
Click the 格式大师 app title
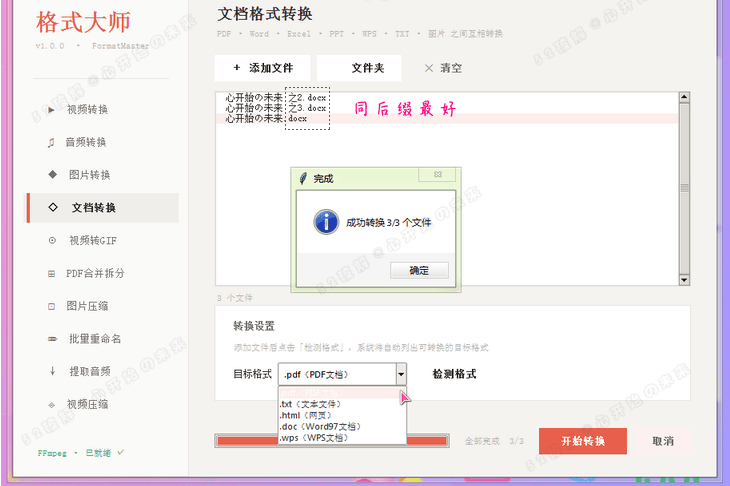(83, 22)
